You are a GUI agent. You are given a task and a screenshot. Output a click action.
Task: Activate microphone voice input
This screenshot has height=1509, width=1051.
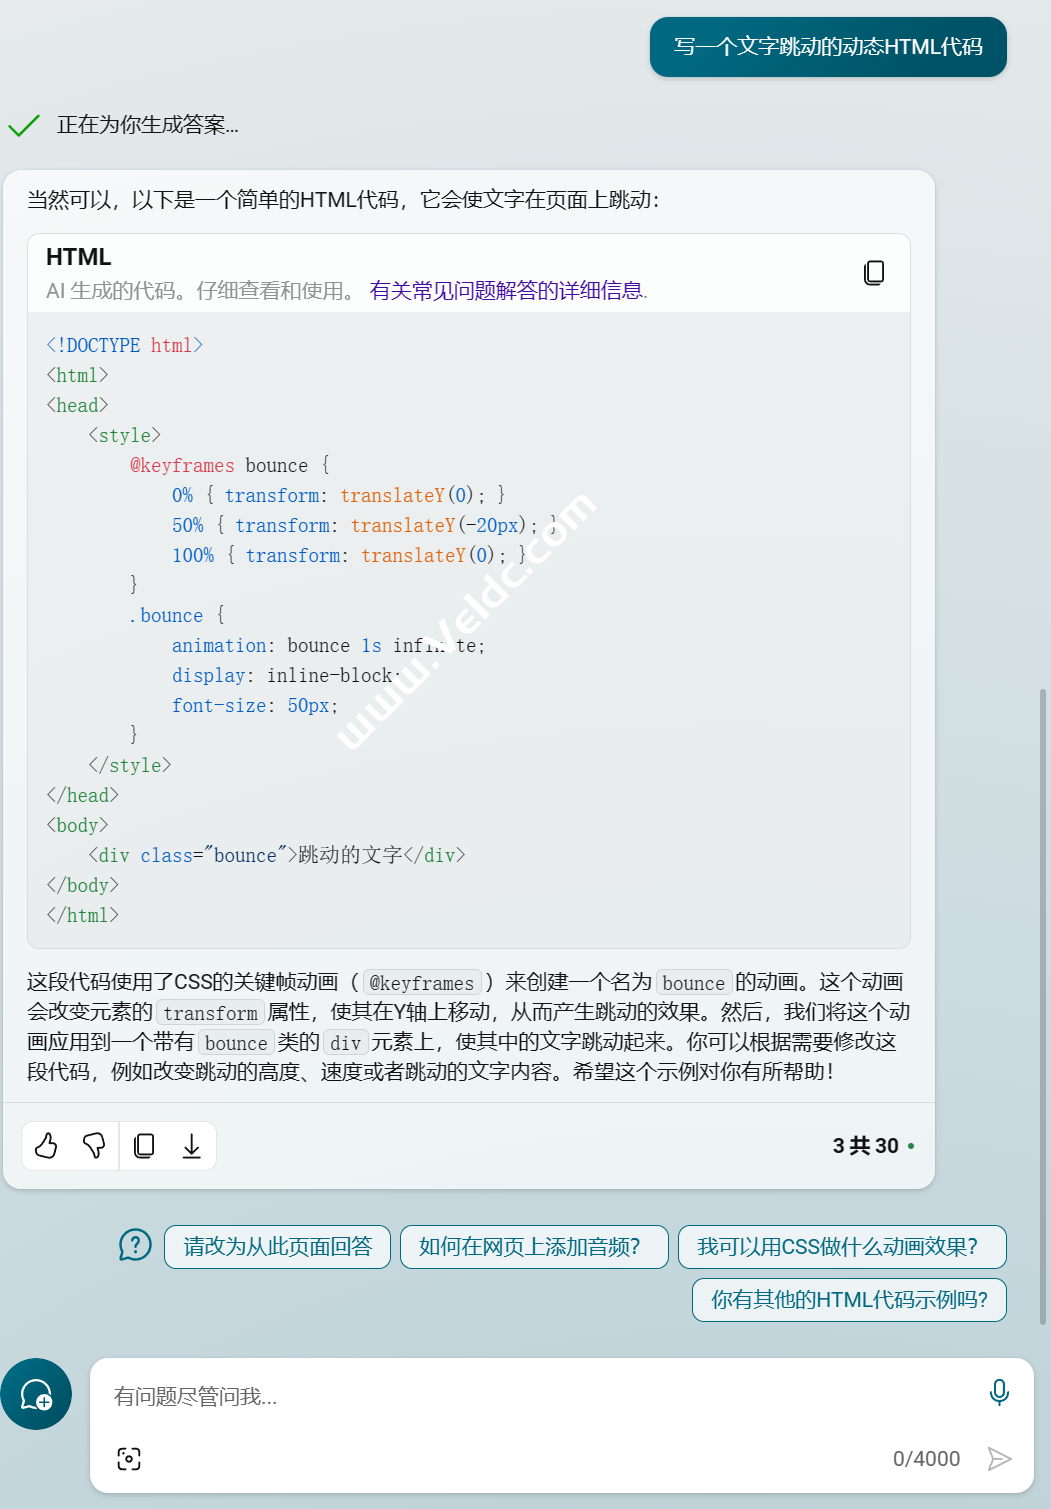pyautogui.click(x=998, y=1392)
